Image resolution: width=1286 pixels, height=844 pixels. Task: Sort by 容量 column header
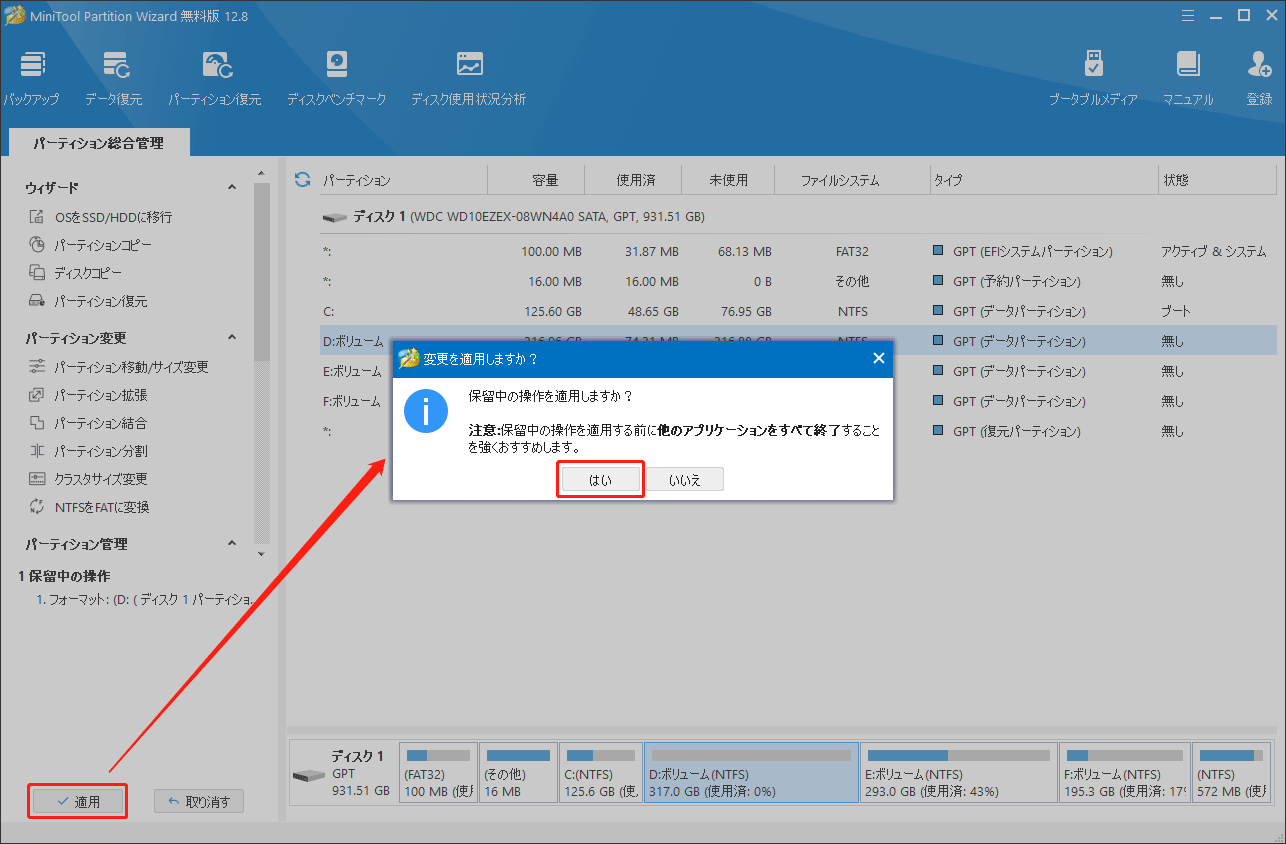(537, 180)
